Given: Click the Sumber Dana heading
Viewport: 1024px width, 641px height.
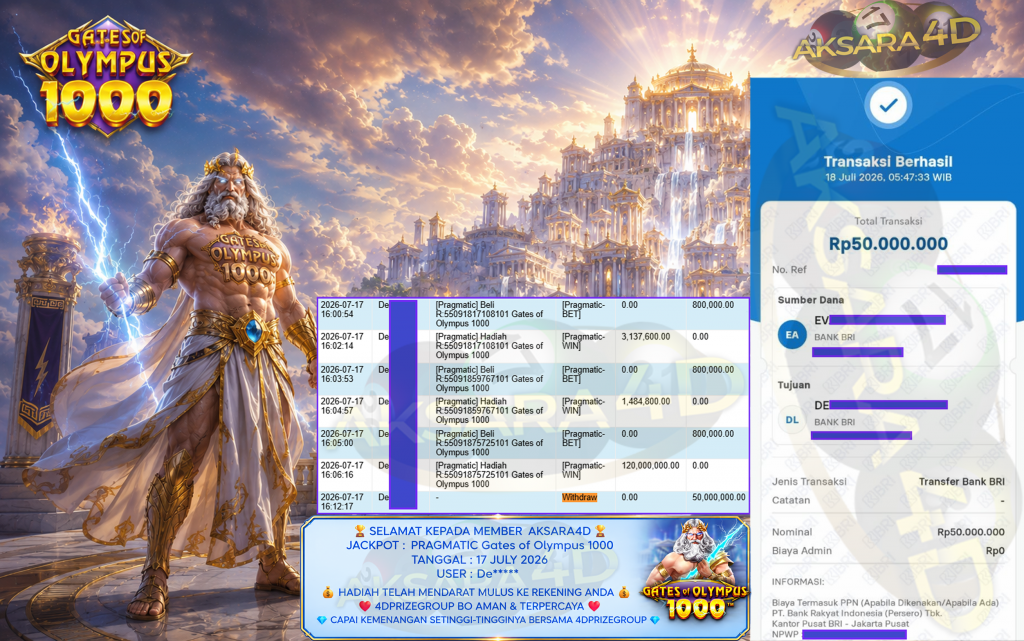Looking at the screenshot, I should point(810,300).
